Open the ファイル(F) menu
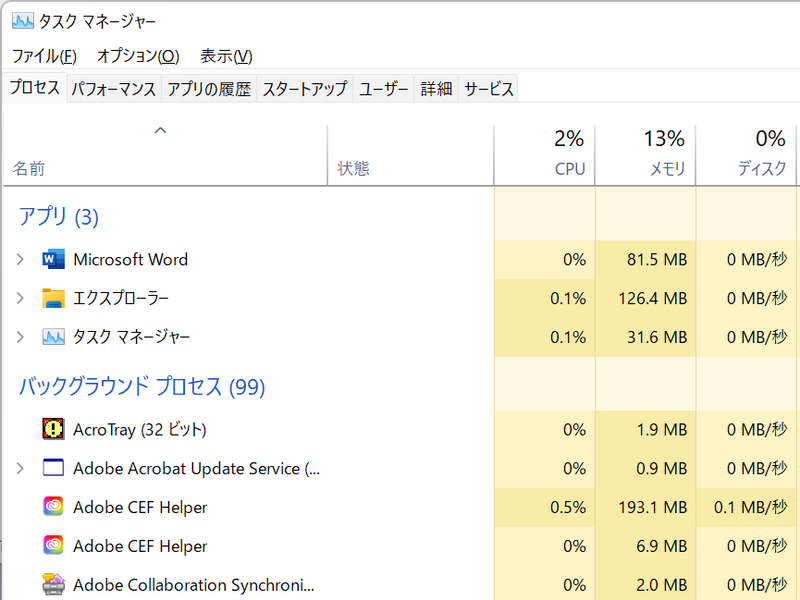This screenshot has width=800, height=600. (x=44, y=56)
